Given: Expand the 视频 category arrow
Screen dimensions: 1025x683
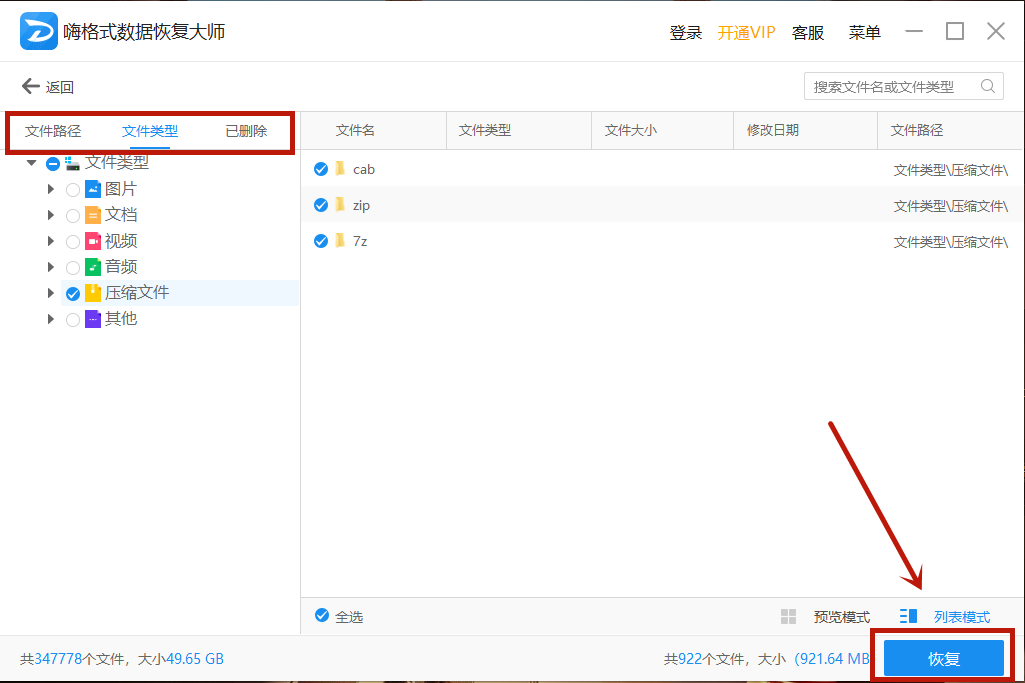Looking at the screenshot, I should point(50,240).
